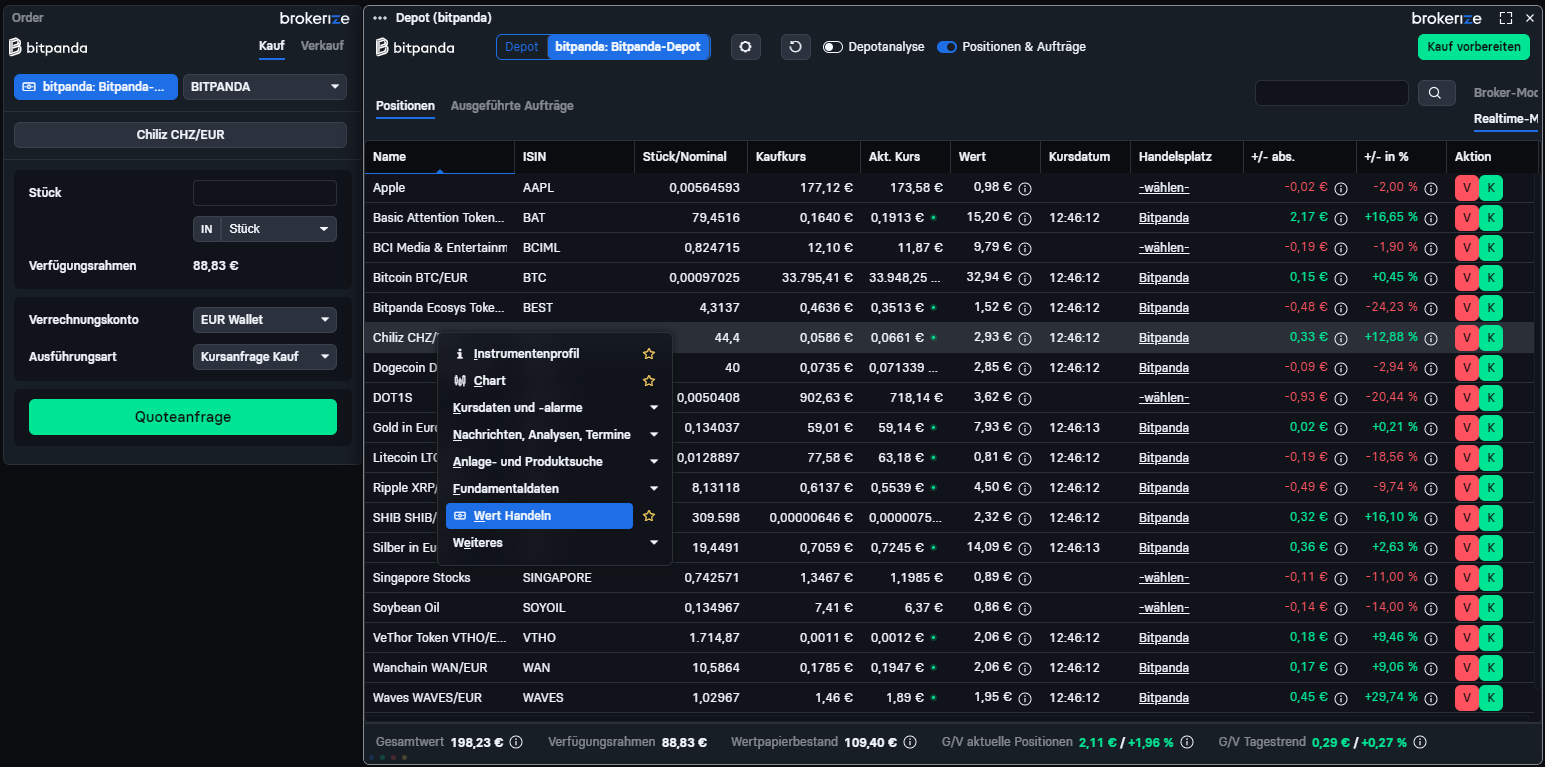Favorite the Wert Handeln entry star
This screenshot has width=1545, height=767.
click(x=649, y=516)
